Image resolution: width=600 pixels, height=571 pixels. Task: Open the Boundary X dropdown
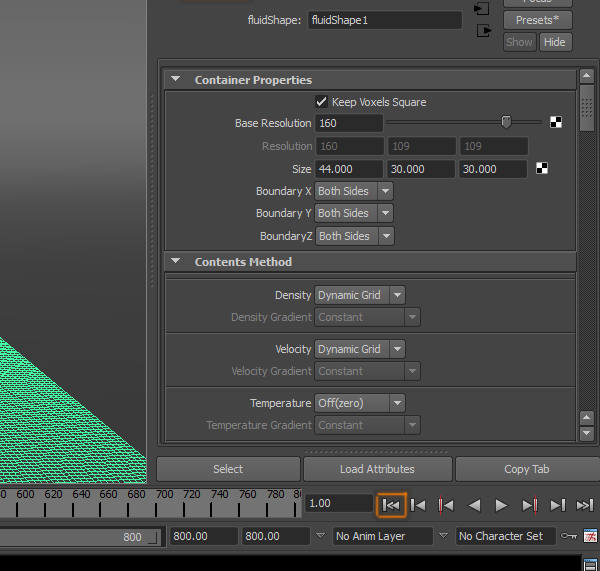(x=354, y=191)
